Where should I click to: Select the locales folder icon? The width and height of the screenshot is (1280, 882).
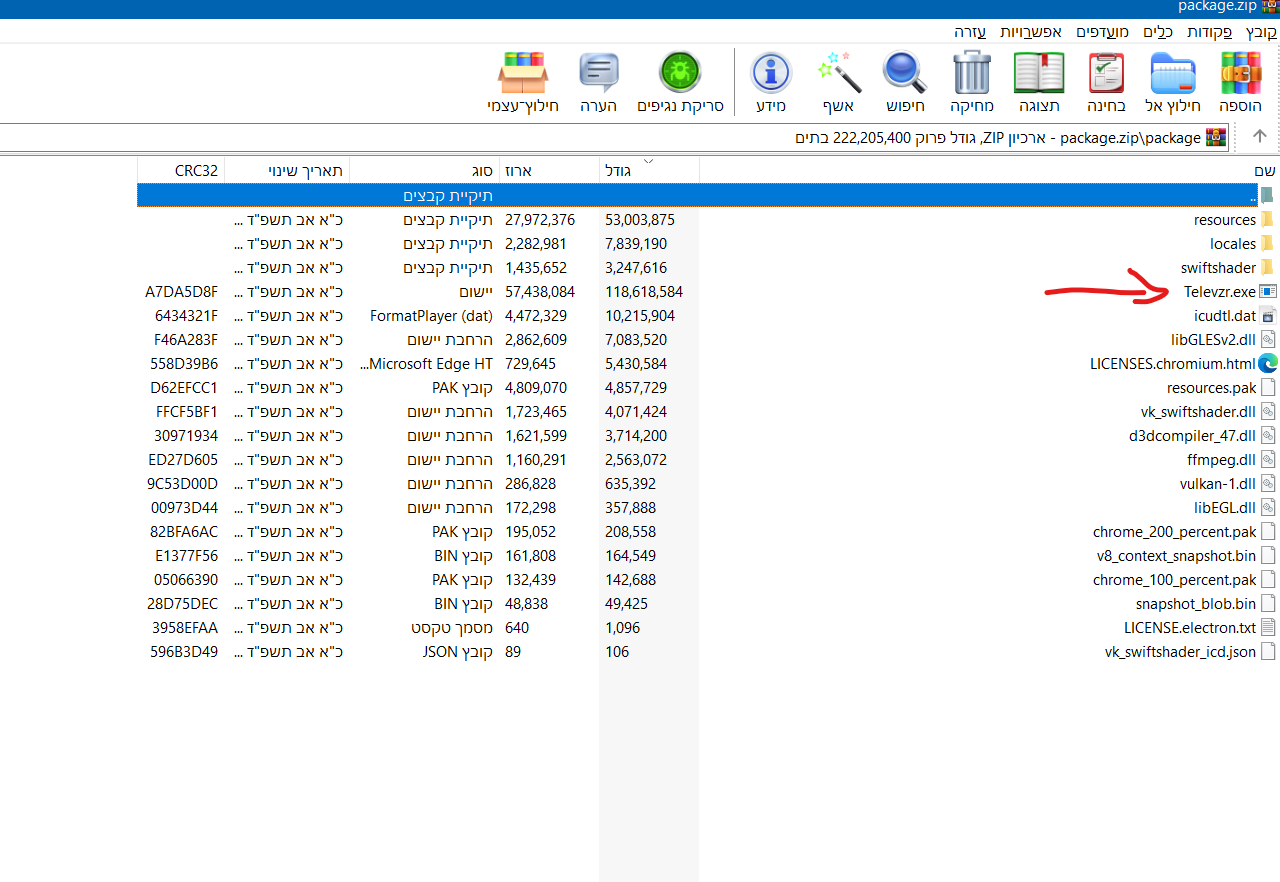coord(1267,243)
